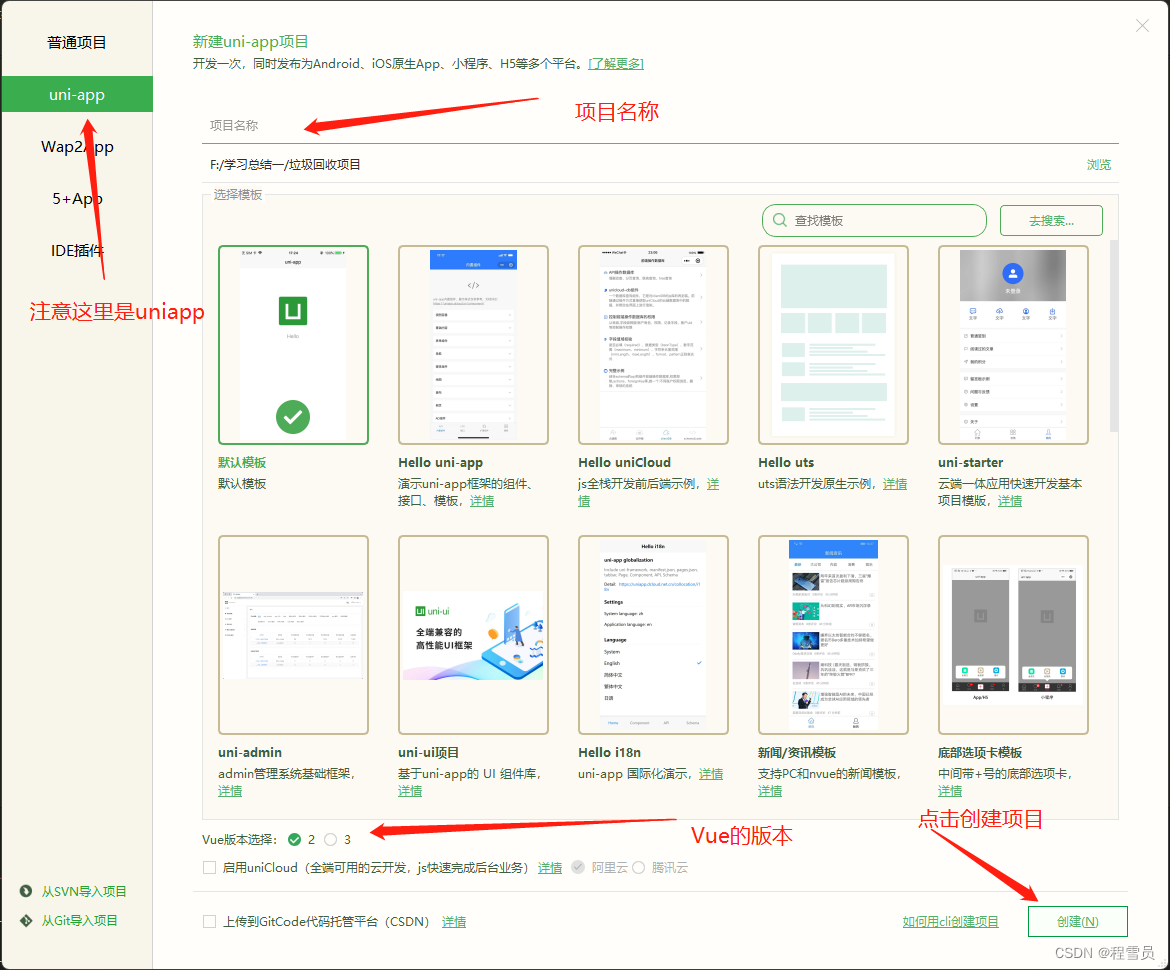
Task: Choose the 腾讯云 radio option
Action: tap(639, 867)
